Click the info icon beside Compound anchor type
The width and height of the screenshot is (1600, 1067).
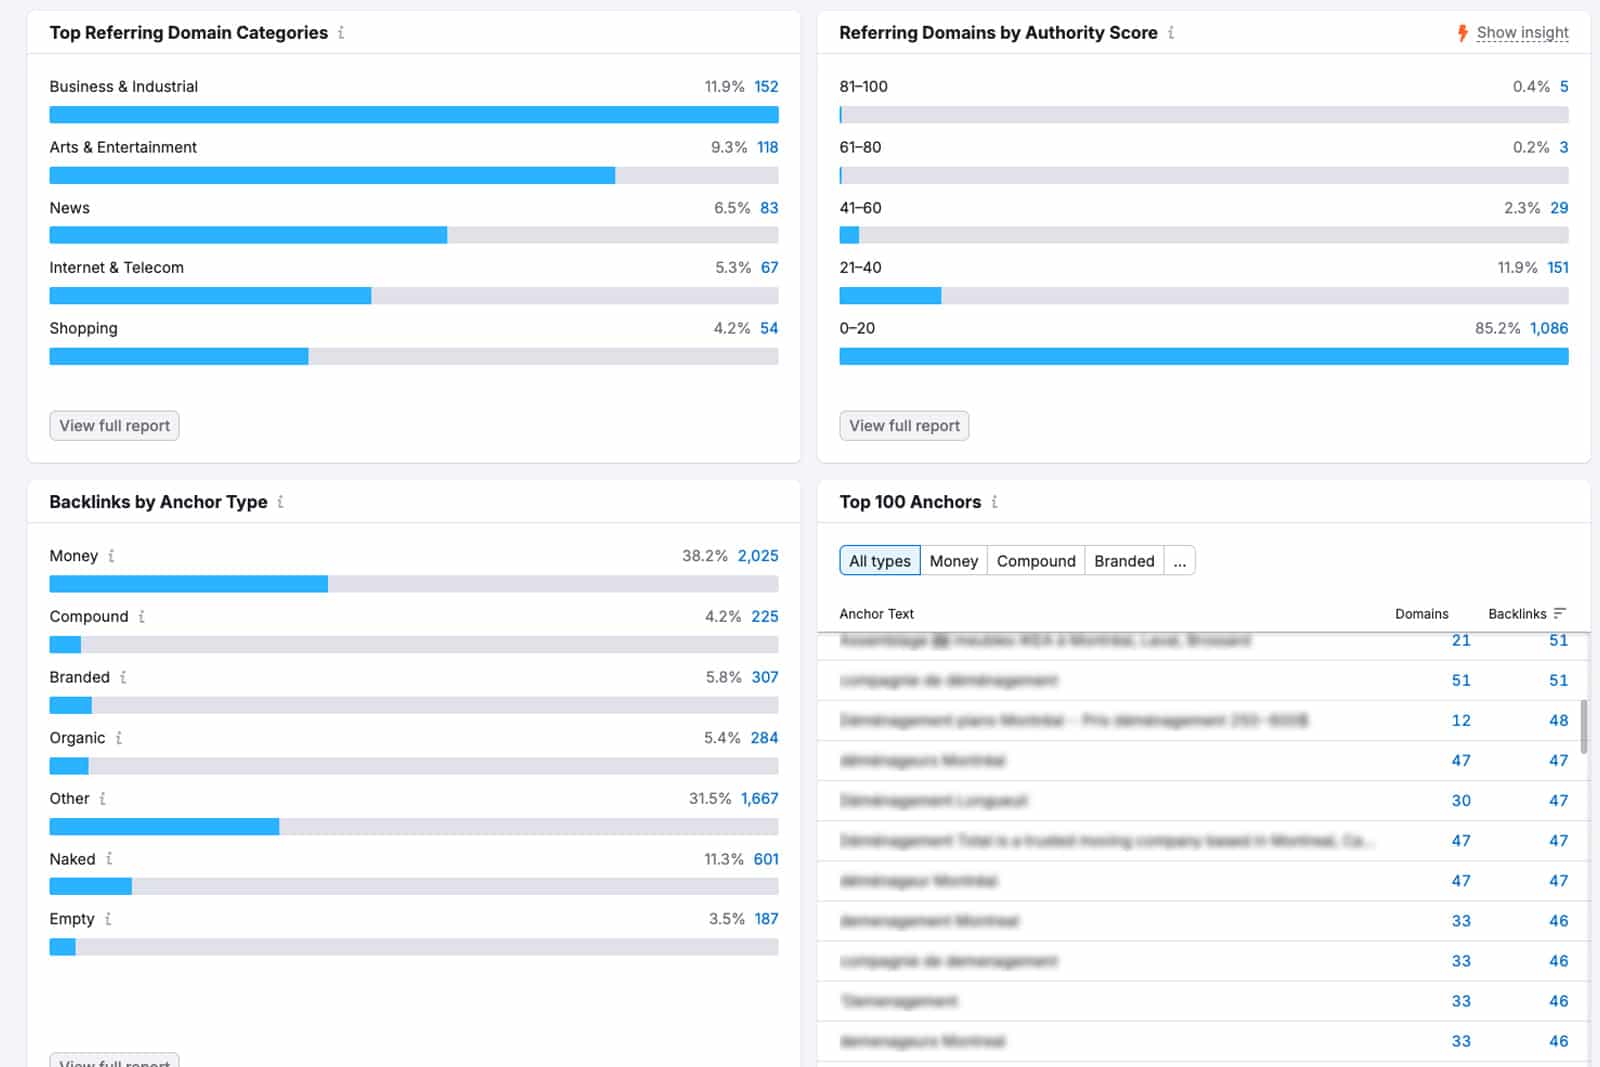pos(141,617)
